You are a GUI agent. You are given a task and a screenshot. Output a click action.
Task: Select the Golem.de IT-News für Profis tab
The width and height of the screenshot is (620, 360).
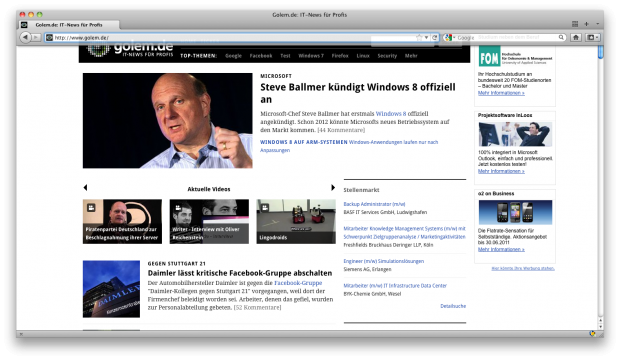[x=69, y=25]
